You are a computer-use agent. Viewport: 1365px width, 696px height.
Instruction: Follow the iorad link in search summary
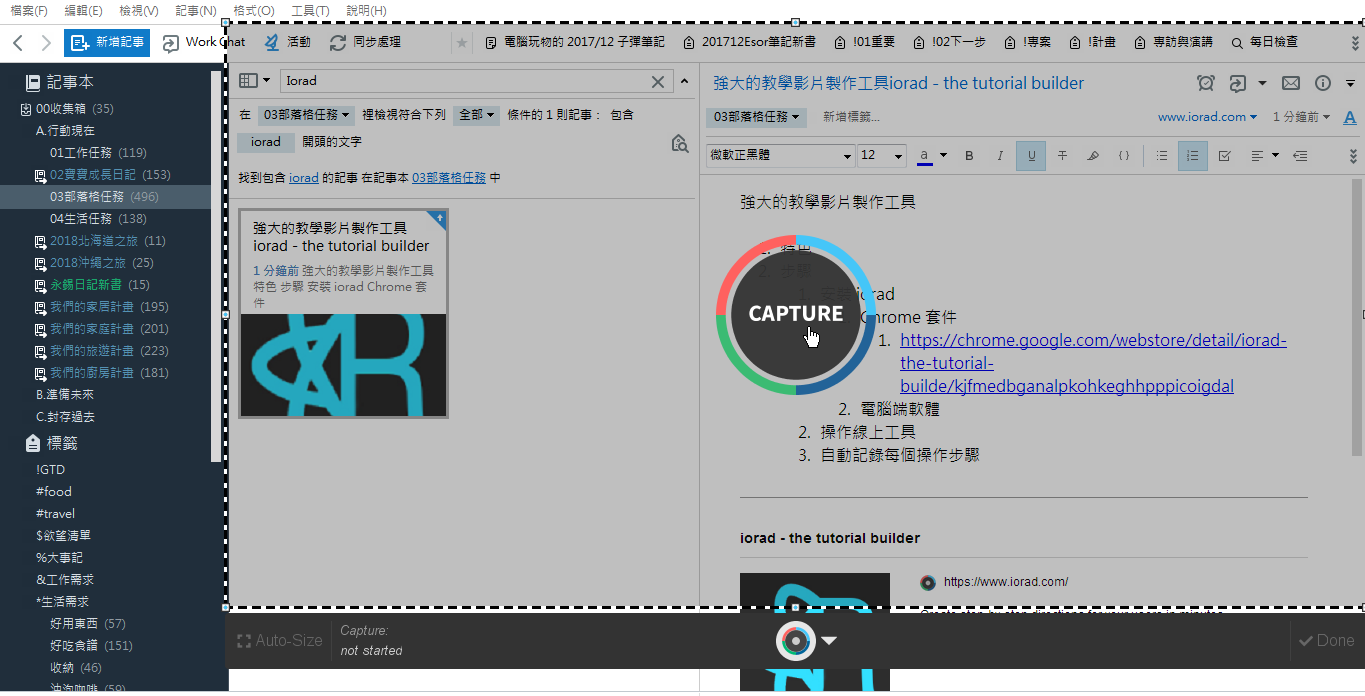coord(304,178)
